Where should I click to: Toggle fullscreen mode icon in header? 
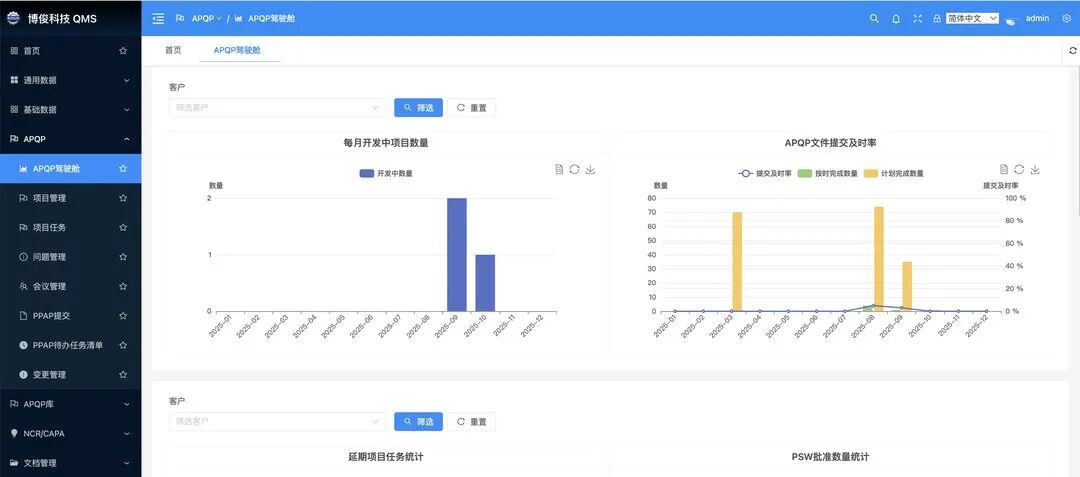[x=917, y=19]
